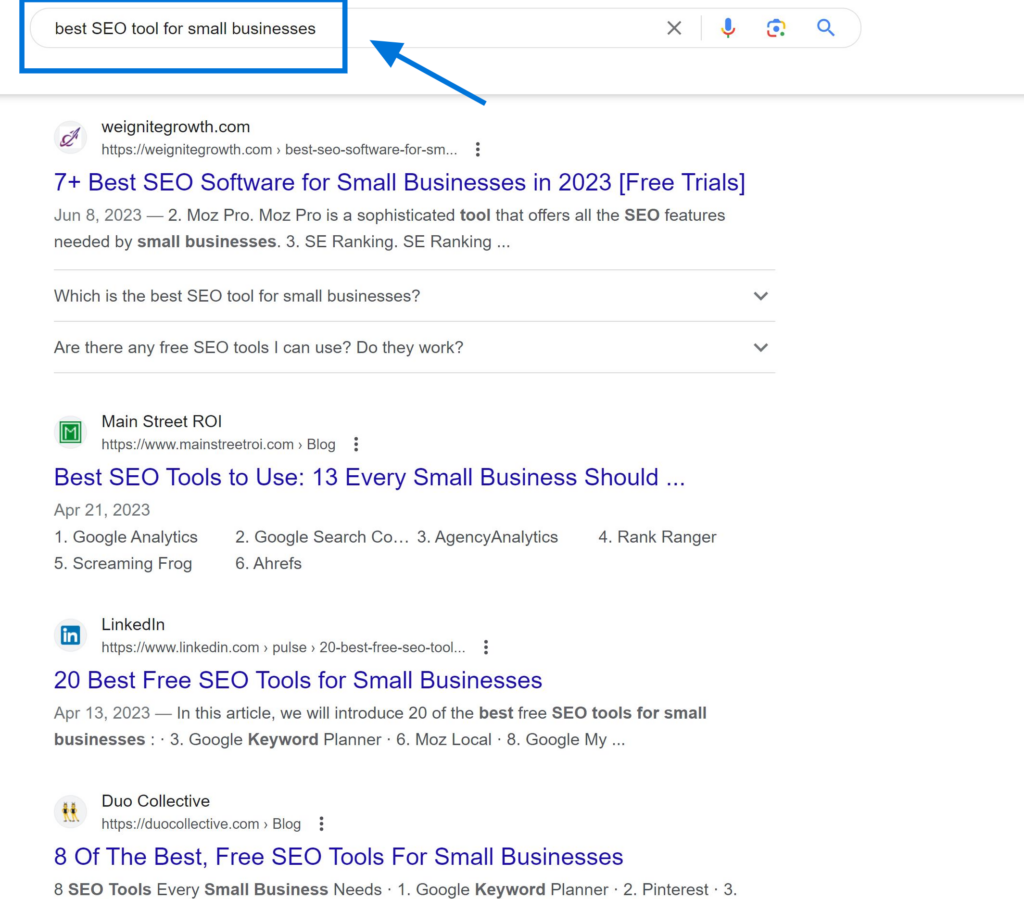Click the magnifying glass to search
This screenshot has height=899, width=1024.
825,27
